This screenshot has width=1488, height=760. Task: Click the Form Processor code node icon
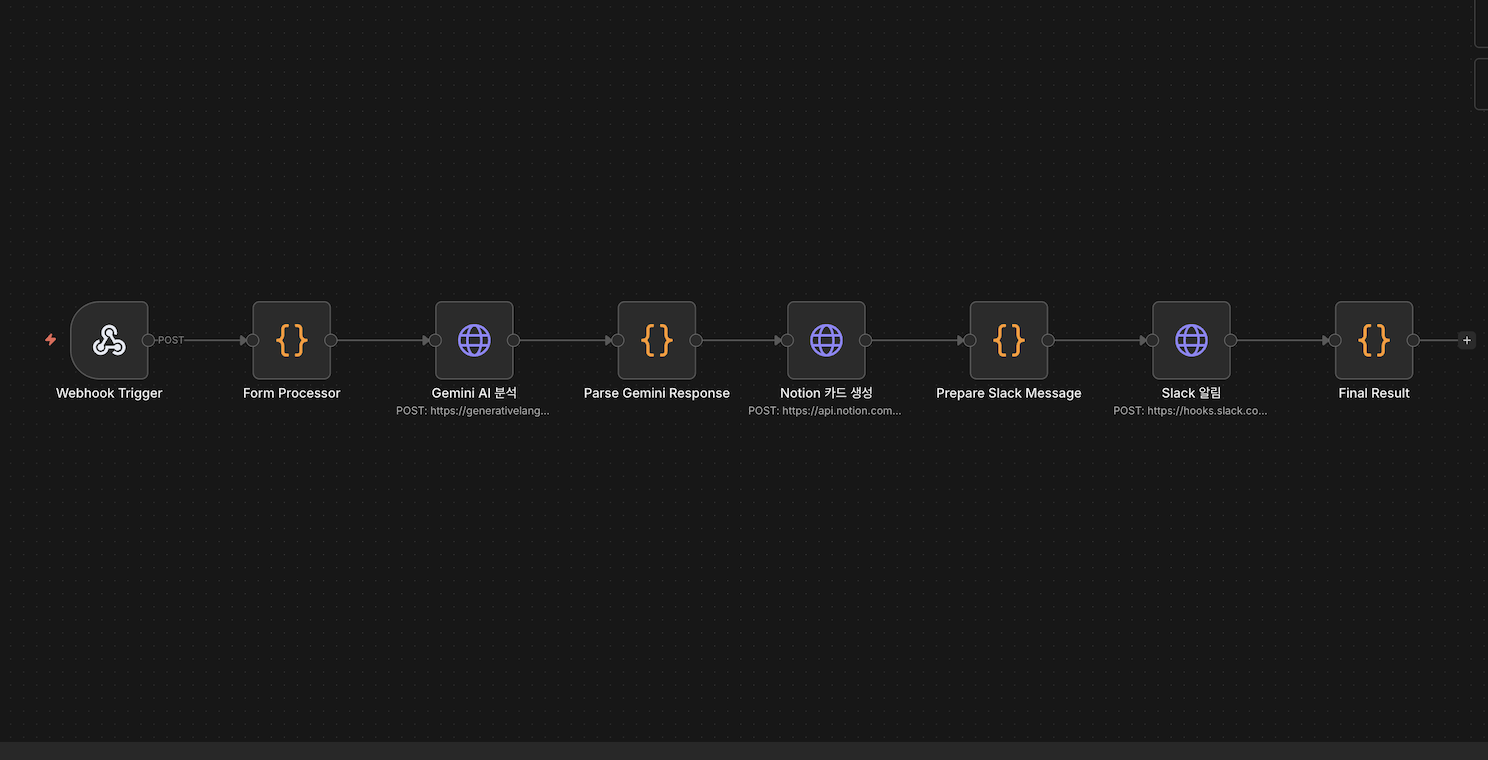(x=291, y=340)
